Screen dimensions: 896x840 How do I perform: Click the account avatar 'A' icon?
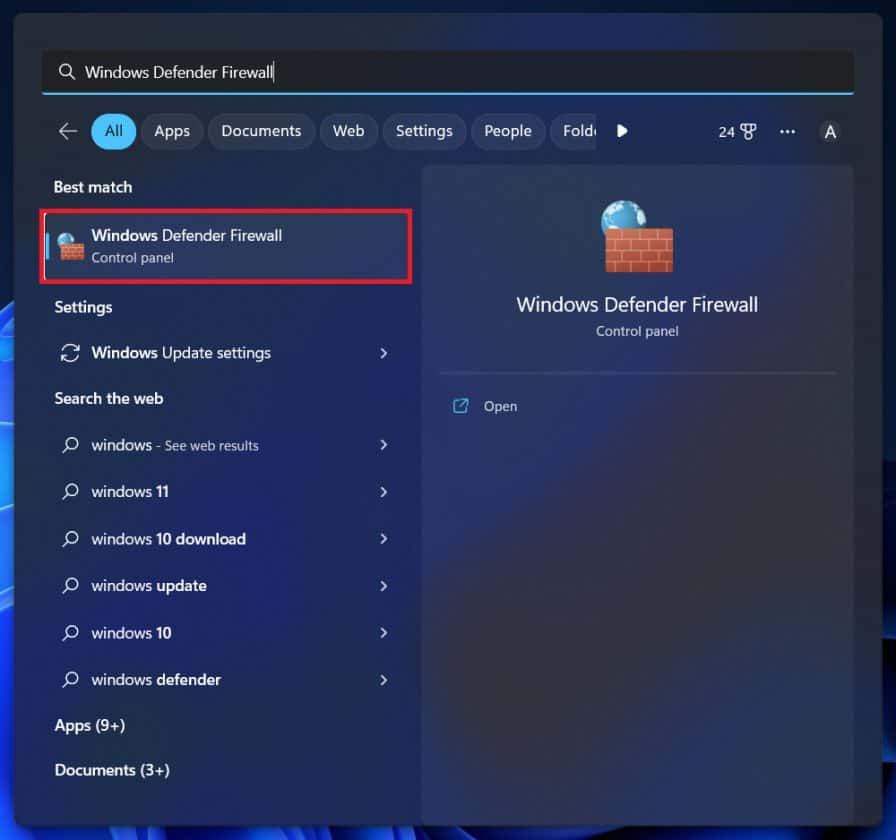(829, 131)
